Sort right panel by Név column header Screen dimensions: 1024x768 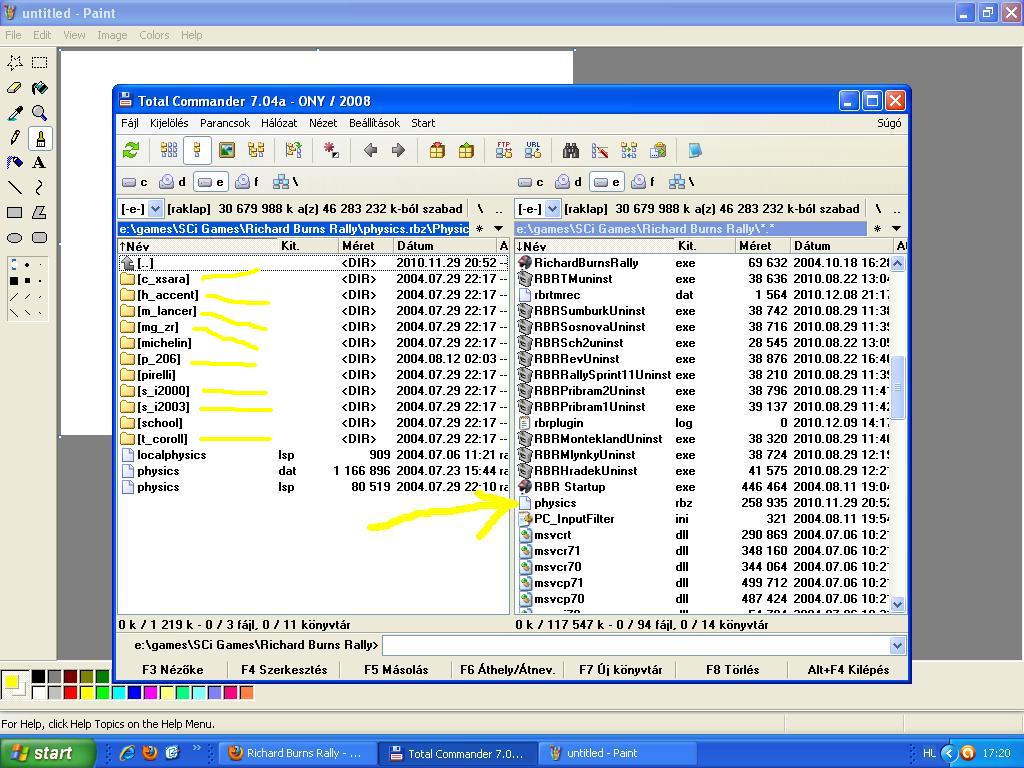tap(594, 246)
